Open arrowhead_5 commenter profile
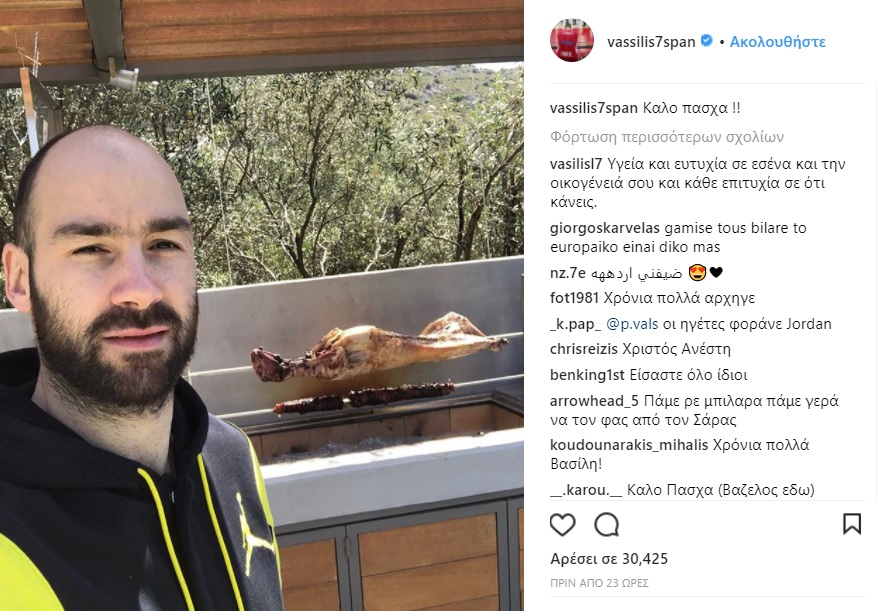The image size is (877, 611). pyautogui.click(x=594, y=401)
